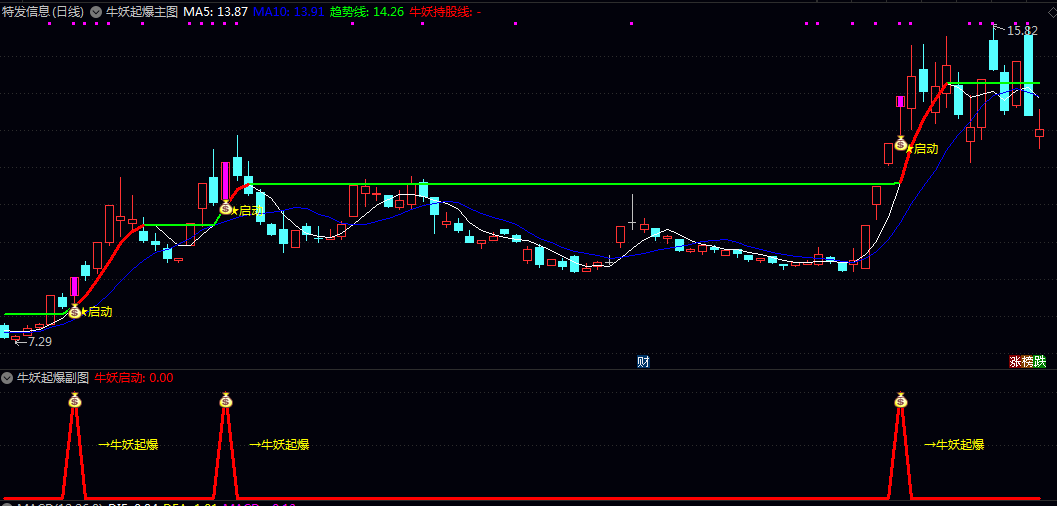Screen dimensions: 1057x506
Task: Open the blue 财 financial marker
Action: click(x=643, y=362)
